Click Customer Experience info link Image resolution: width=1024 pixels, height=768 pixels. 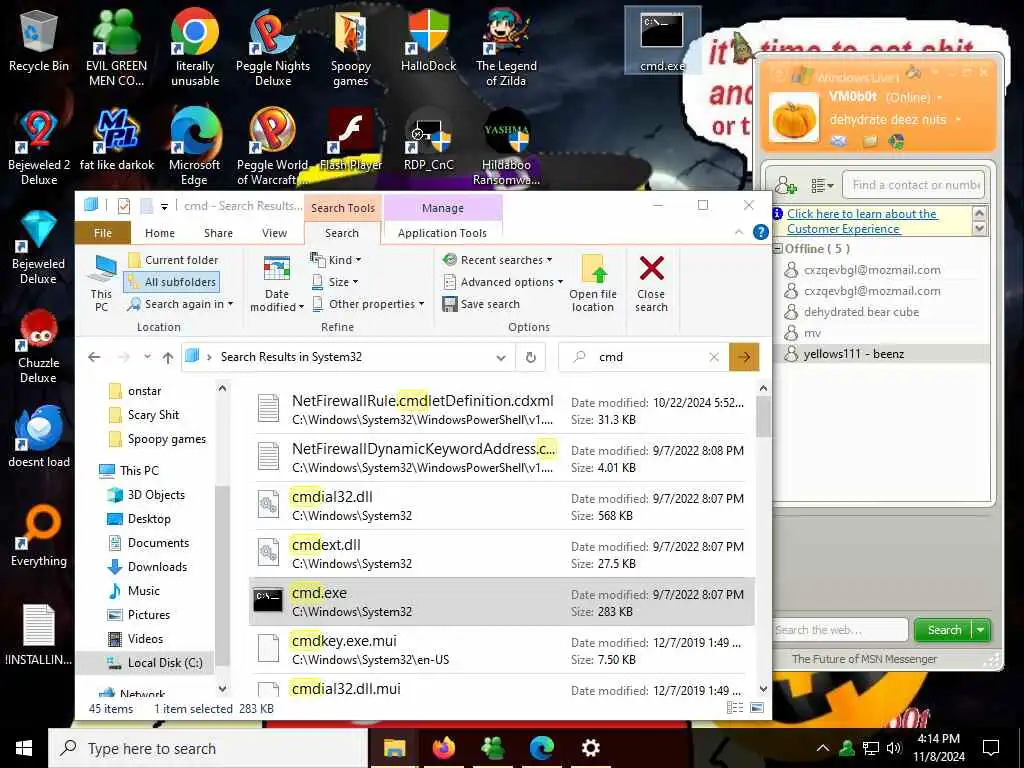tap(861, 221)
